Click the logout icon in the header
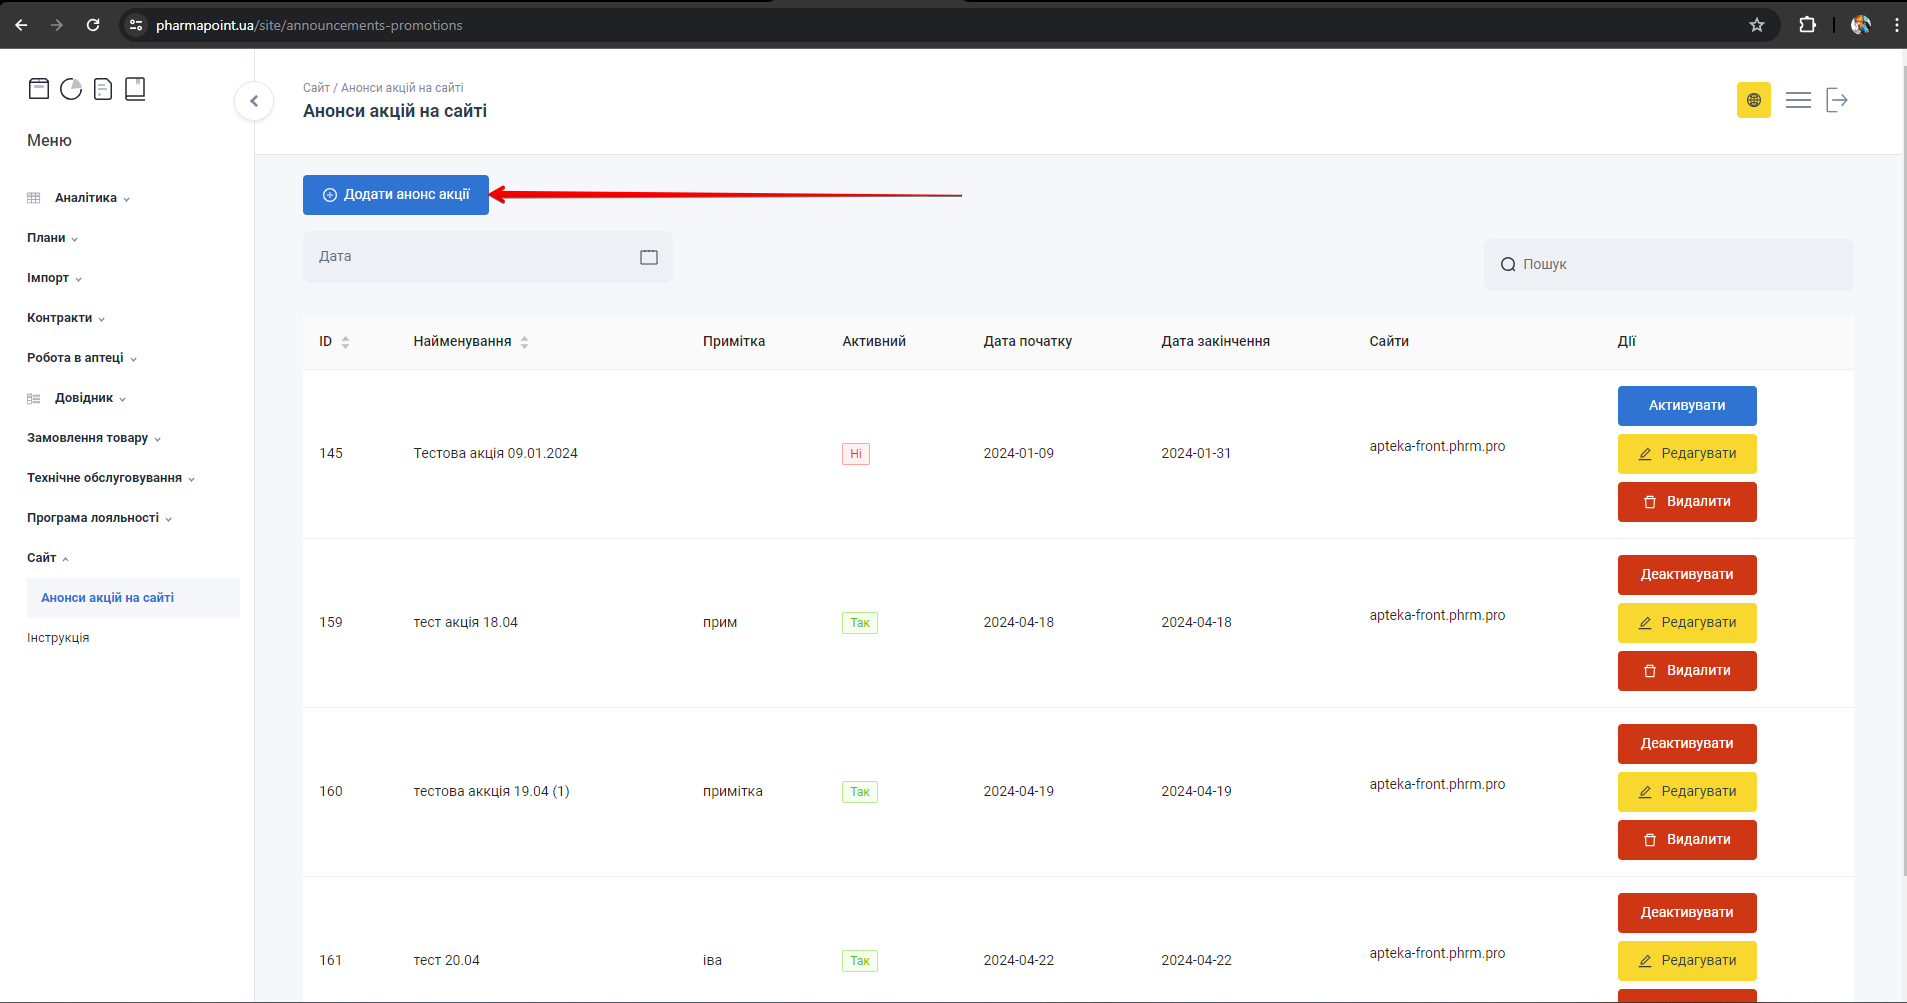The image size is (1907, 1003). point(1837,100)
